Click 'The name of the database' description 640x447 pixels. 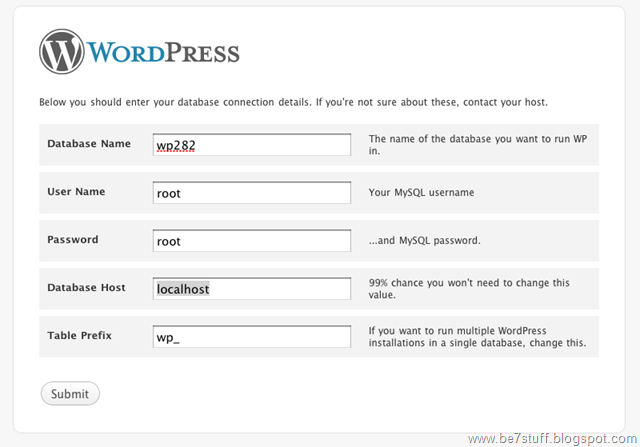click(478, 145)
